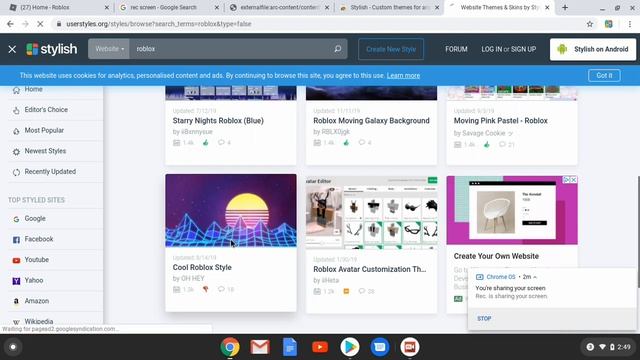Image resolution: width=640 pixels, height=360 pixels.
Task: Click the Roblox Avatar Customization Th... title
Action: pos(369,269)
